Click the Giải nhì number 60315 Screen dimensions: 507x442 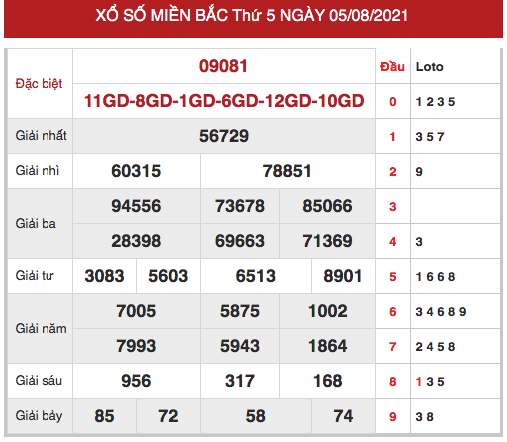[136, 171]
